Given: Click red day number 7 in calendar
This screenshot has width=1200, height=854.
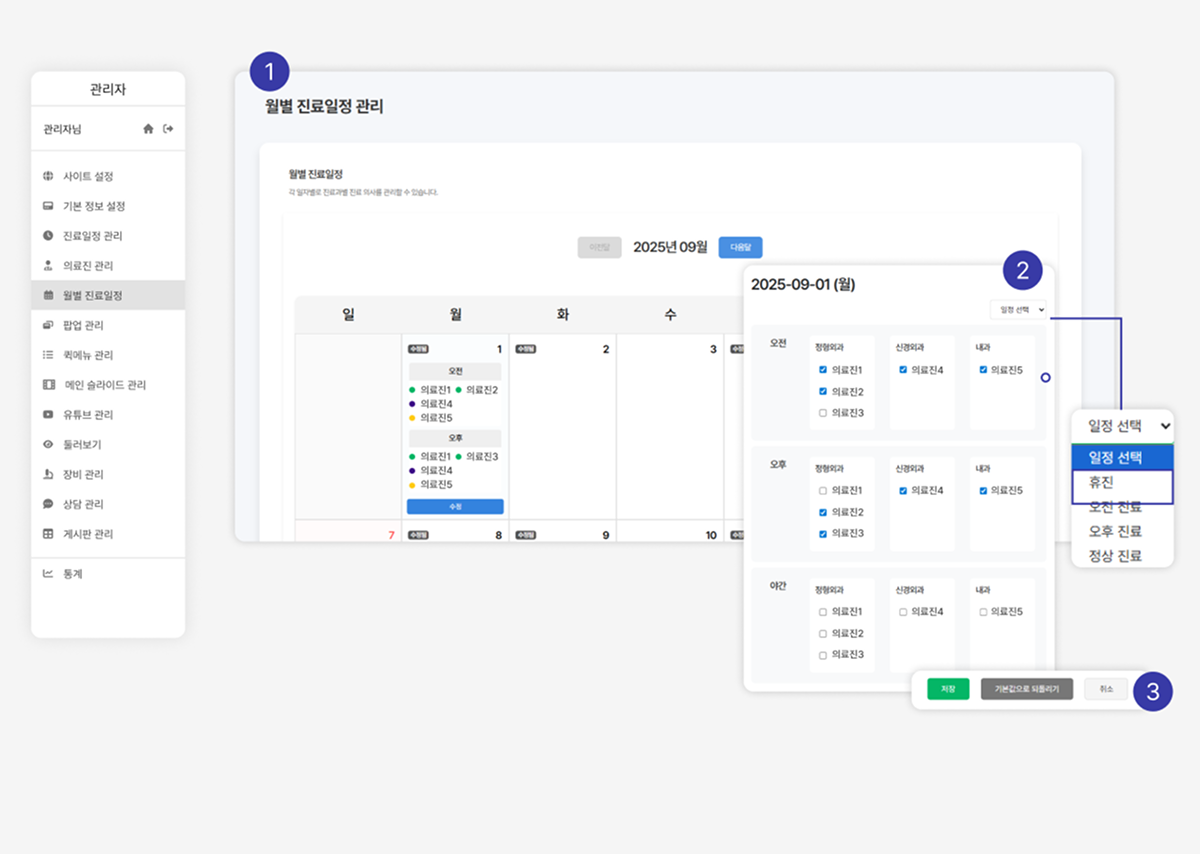Looking at the screenshot, I should (x=391, y=536).
